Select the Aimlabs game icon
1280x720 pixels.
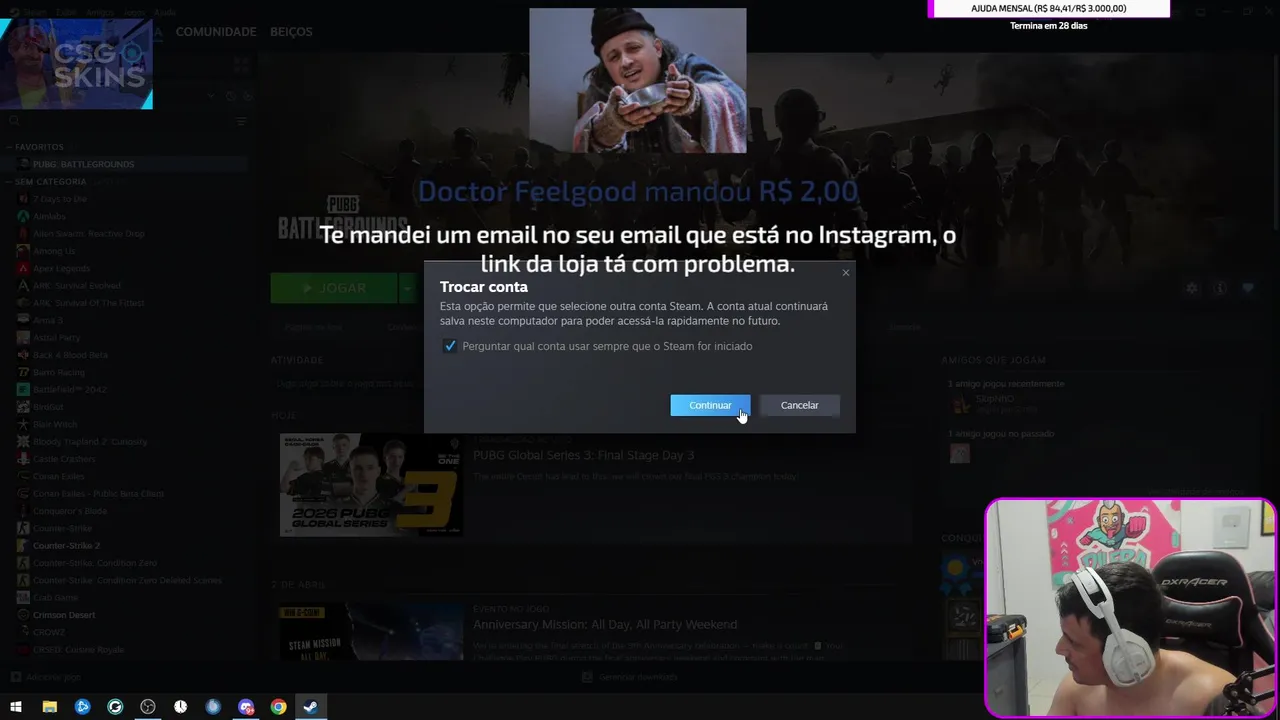[x=23, y=216]
